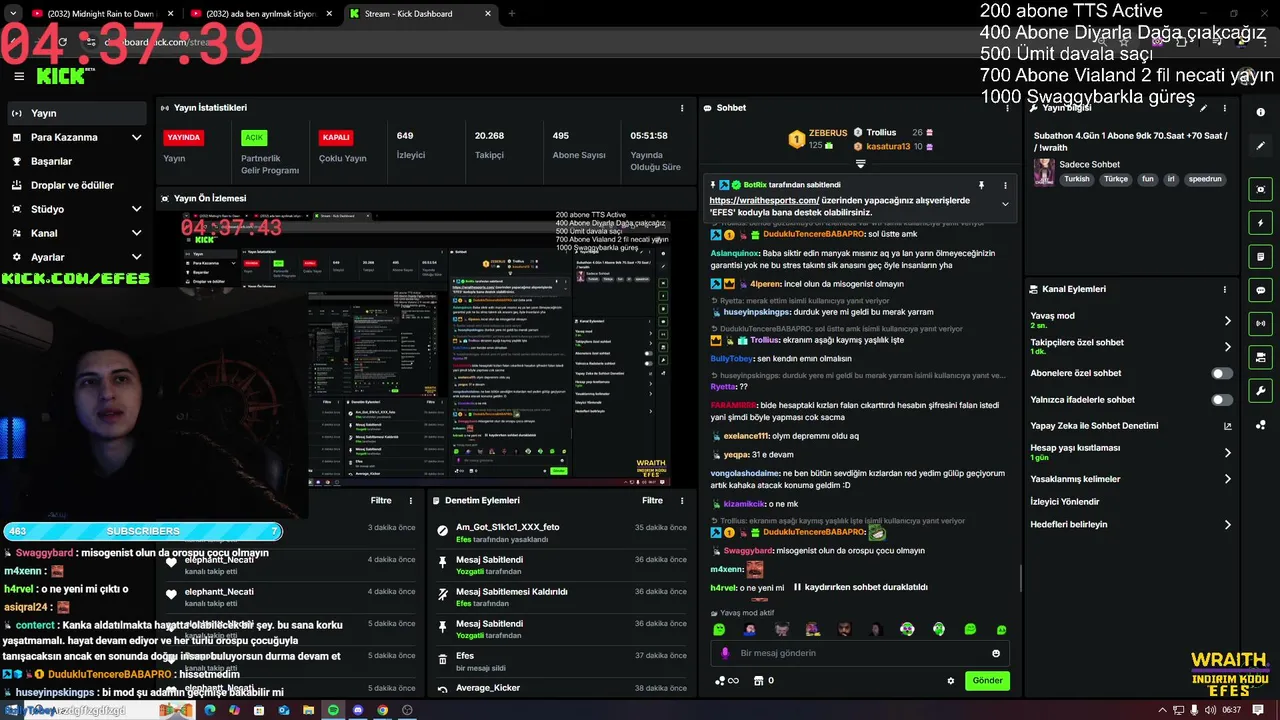
Task: Toggle the stream preview widget icon in right toolbar
Action: [x=1261, y=189]
